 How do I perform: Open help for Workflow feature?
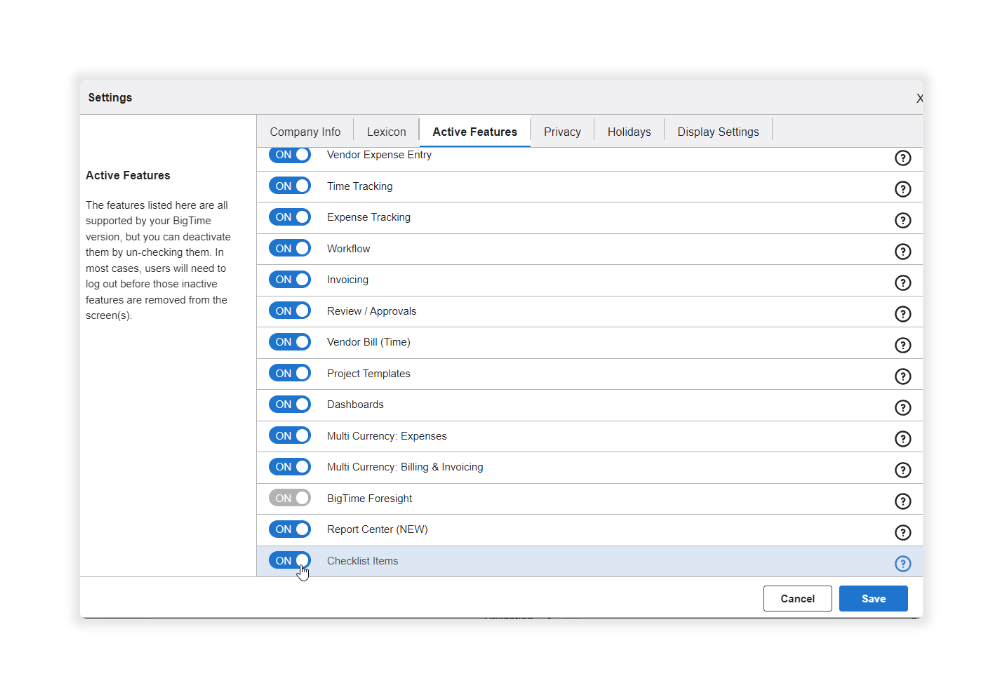click(x=903, y=251)
